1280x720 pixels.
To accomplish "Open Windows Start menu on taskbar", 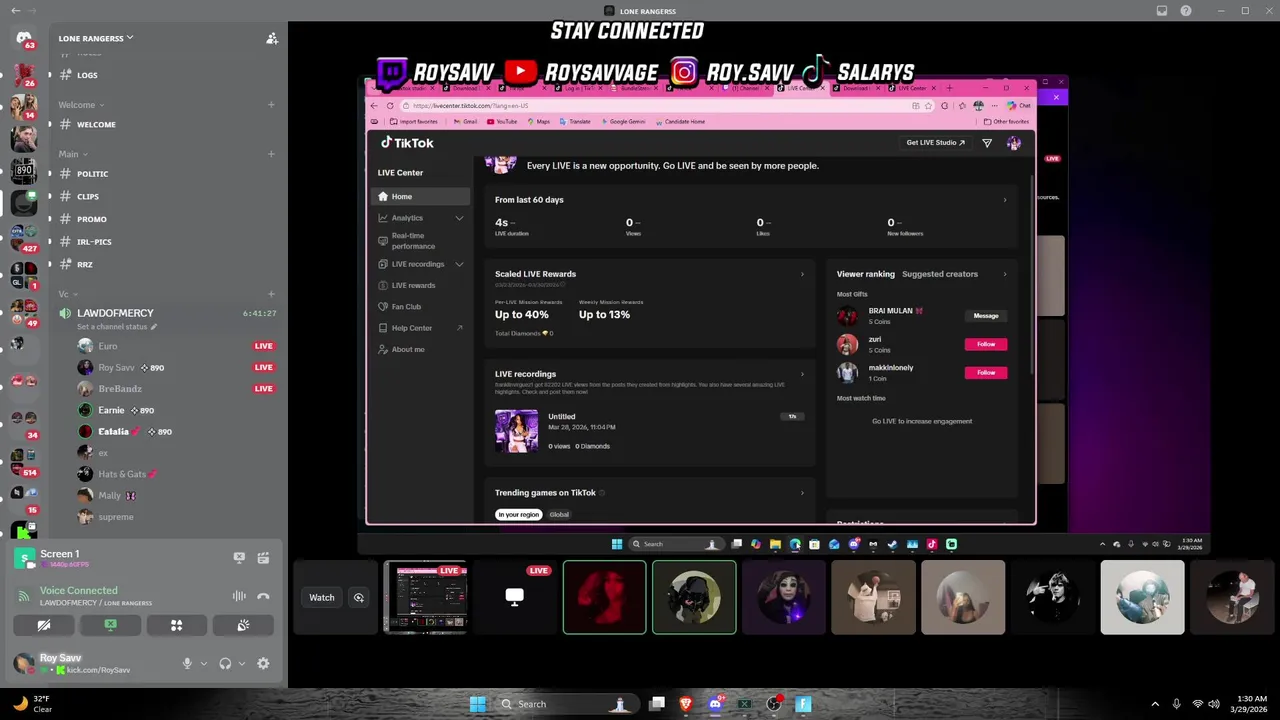I will 478,704.
